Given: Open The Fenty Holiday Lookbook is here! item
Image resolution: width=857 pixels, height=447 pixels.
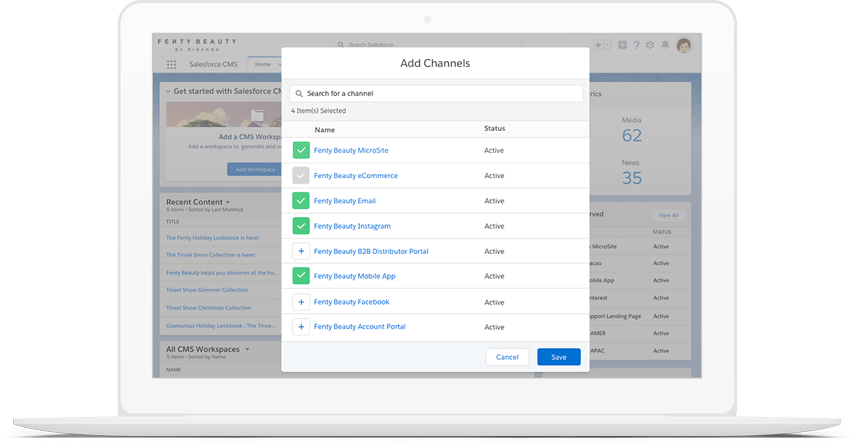Looking at the screenshot, I should click(x=213, y=238).
